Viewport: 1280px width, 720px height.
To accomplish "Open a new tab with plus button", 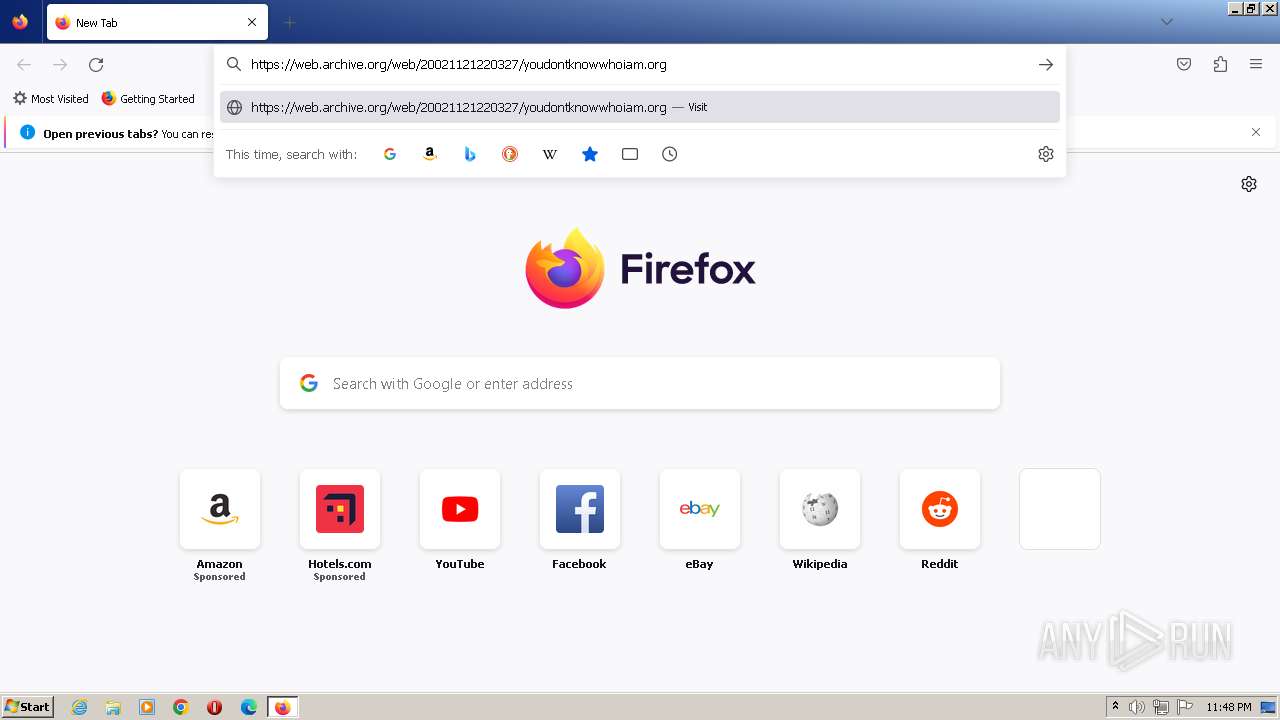I will click(289, 22).
